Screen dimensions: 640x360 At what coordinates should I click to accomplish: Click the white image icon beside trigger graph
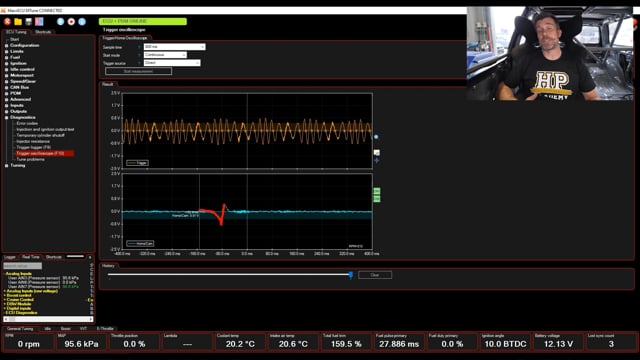377,153
